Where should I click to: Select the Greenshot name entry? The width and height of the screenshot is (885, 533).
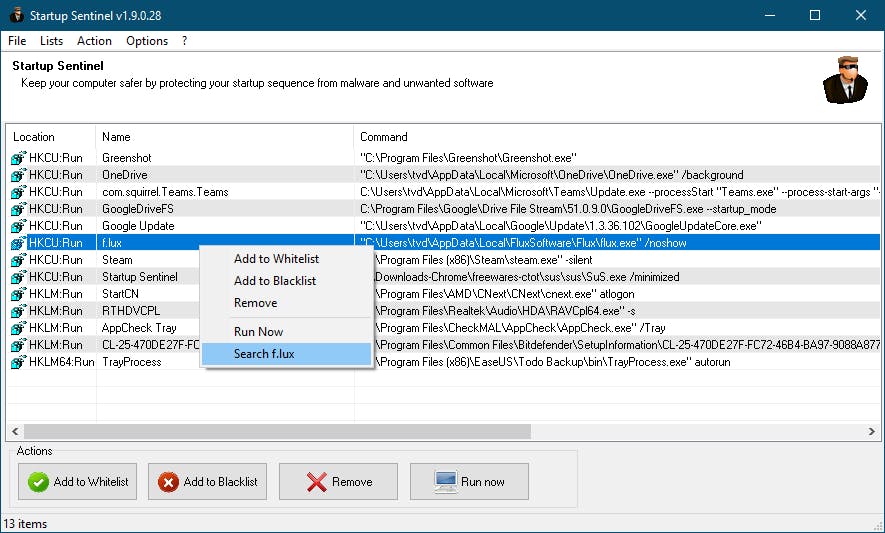pyautogui.click(x=126, y=158)
